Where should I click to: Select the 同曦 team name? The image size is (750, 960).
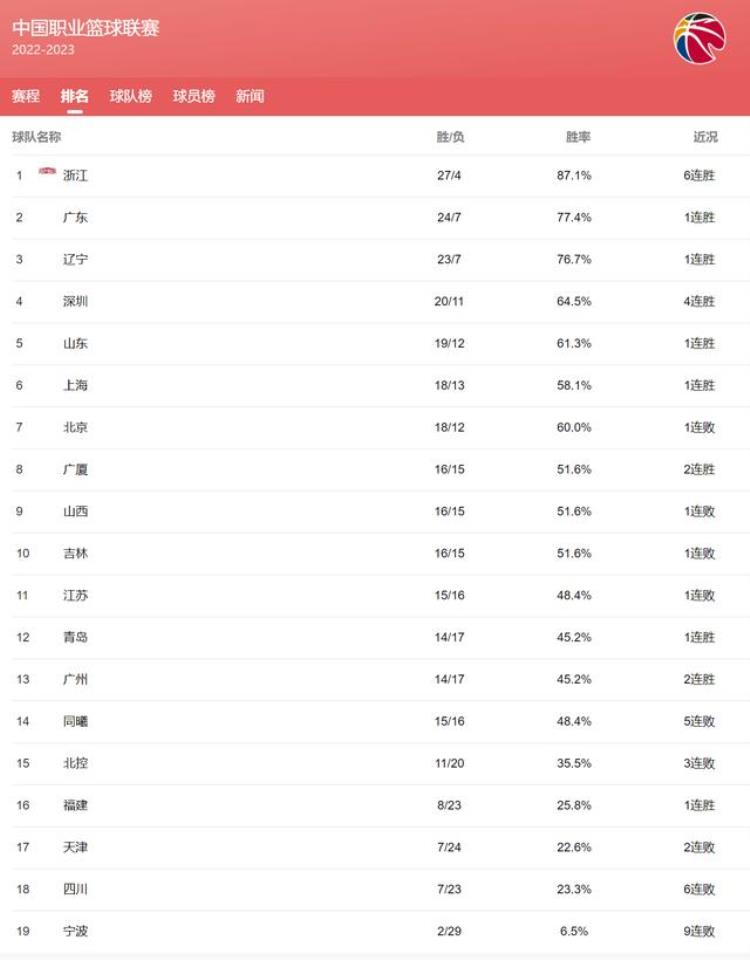pos(75,721)
